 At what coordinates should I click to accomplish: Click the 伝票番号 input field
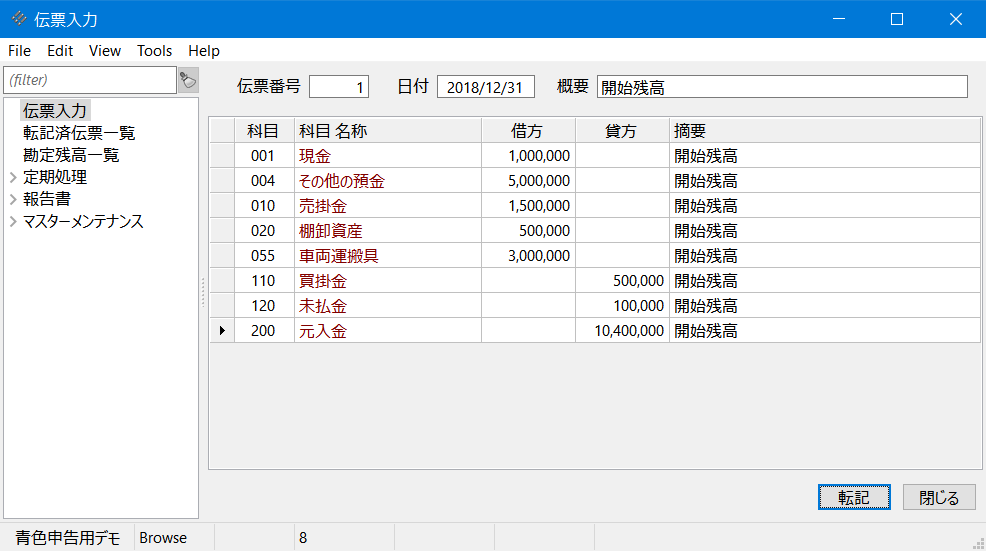point(339,87)
